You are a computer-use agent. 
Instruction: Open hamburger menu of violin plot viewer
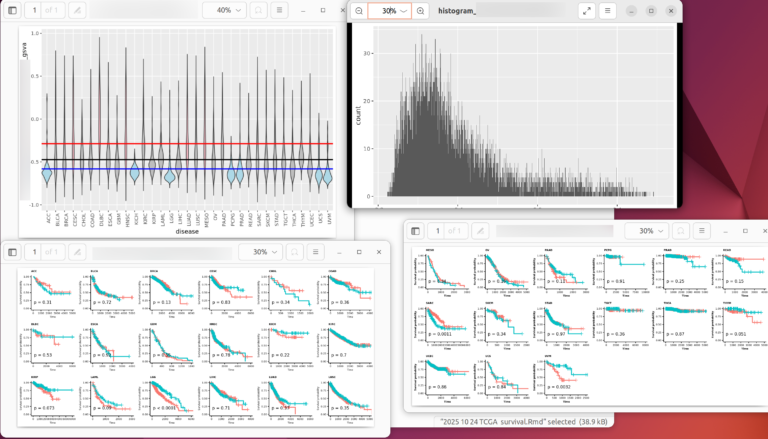(x=279, y=9)
